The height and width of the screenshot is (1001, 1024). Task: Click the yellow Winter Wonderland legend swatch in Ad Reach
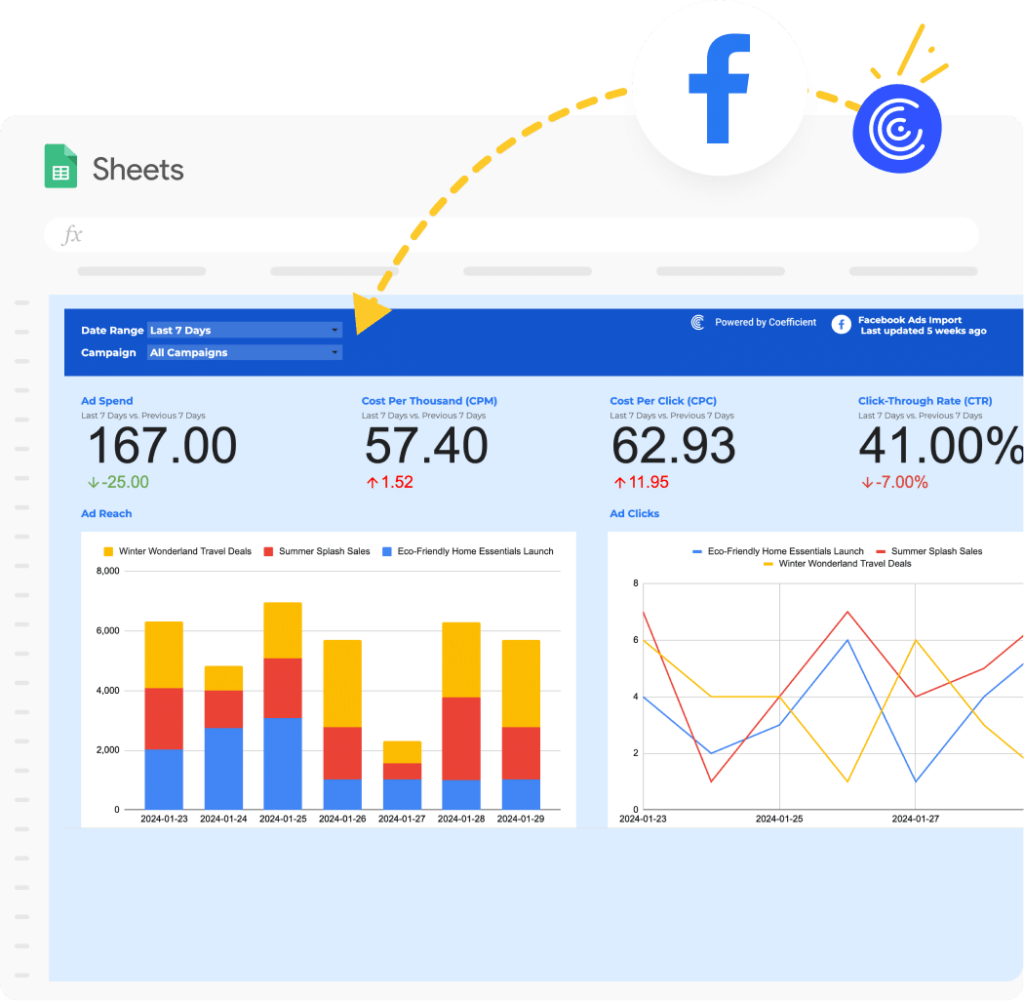pos(108,552)
